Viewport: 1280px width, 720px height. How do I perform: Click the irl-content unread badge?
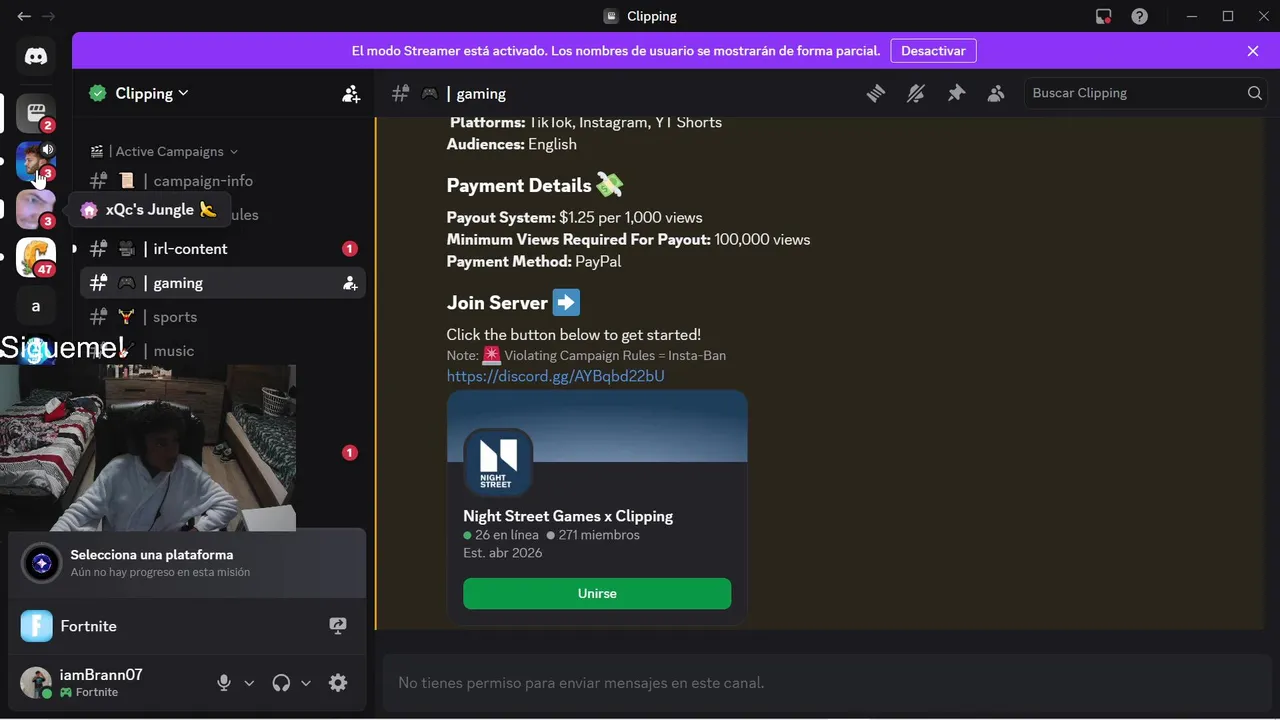click(349, 249)
